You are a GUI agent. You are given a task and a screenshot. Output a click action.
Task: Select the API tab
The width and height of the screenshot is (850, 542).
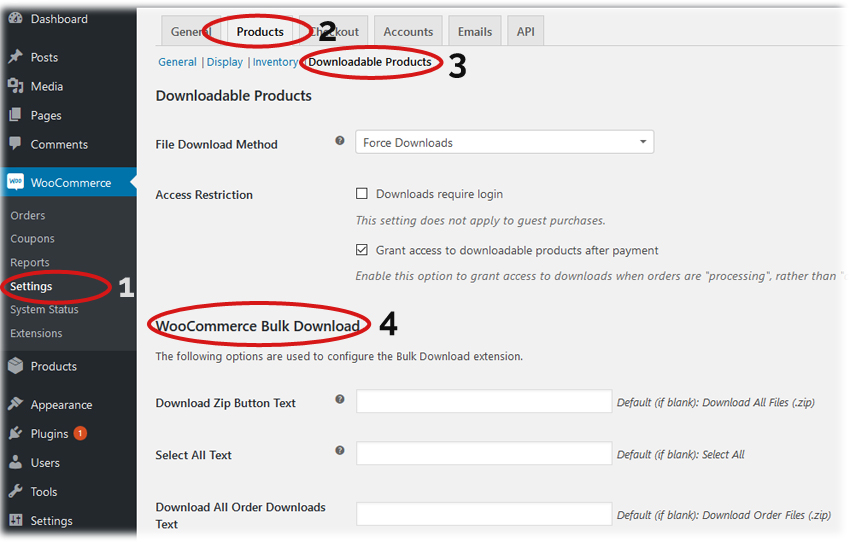coord(525,32)
